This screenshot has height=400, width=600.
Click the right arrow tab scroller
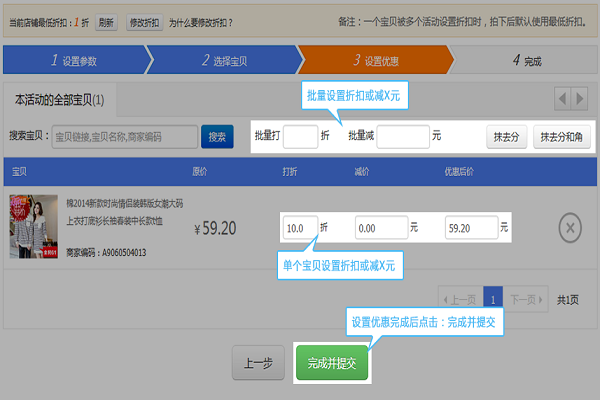pyautogui.click(x=579, y=99)
